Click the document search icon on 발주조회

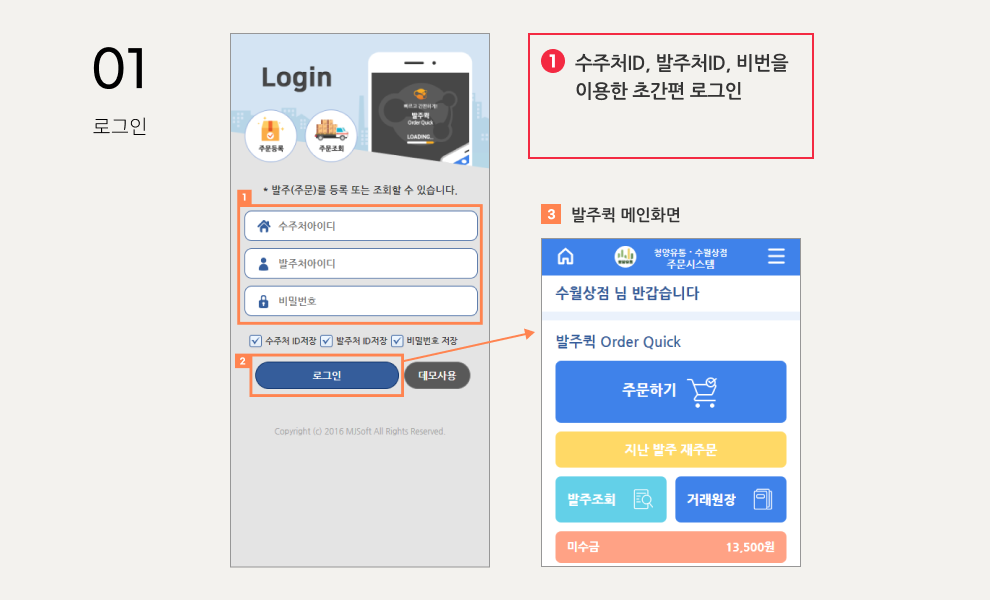pyautogui.click(x=643, y=499)
